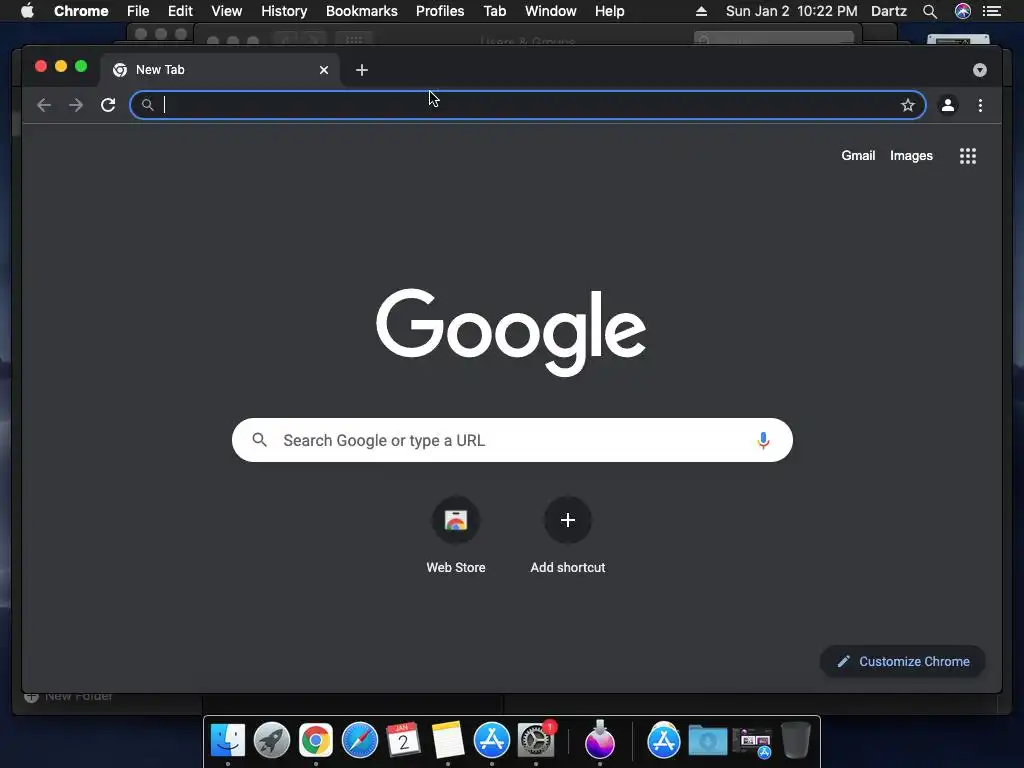Click the Google logo
The height and width of the screenshot is (768, 1024).
pyautogui.click(x=511, y=332)
